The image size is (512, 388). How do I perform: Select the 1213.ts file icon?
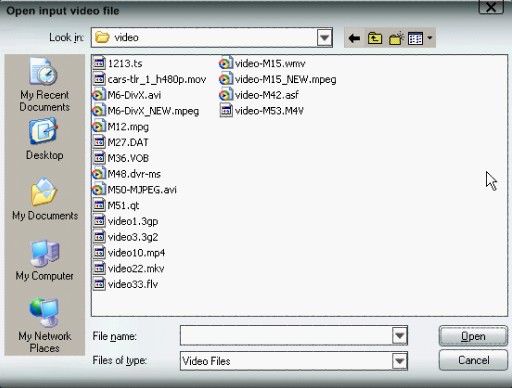coord(99,63)
